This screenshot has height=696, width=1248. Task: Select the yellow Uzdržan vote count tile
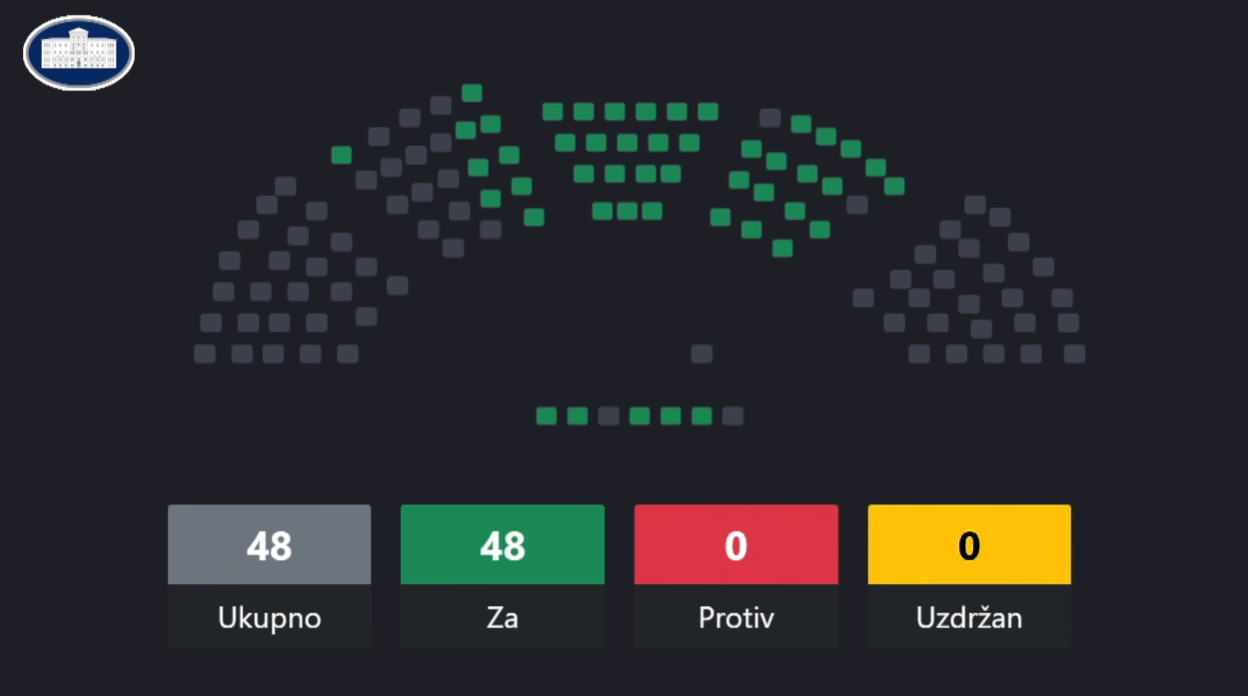969,545
